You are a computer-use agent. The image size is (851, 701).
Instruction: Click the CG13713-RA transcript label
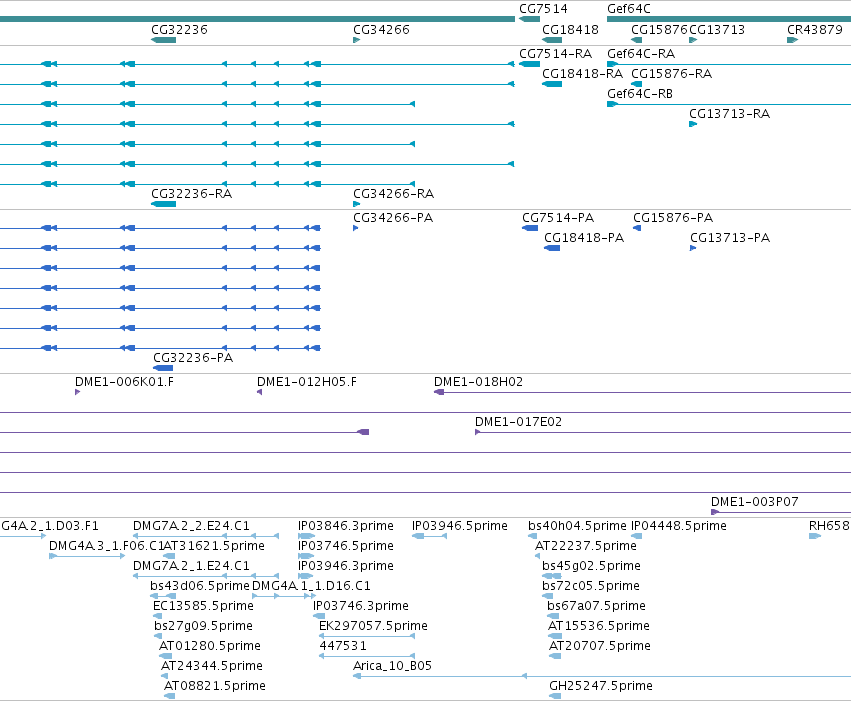[x=729, y=114]
